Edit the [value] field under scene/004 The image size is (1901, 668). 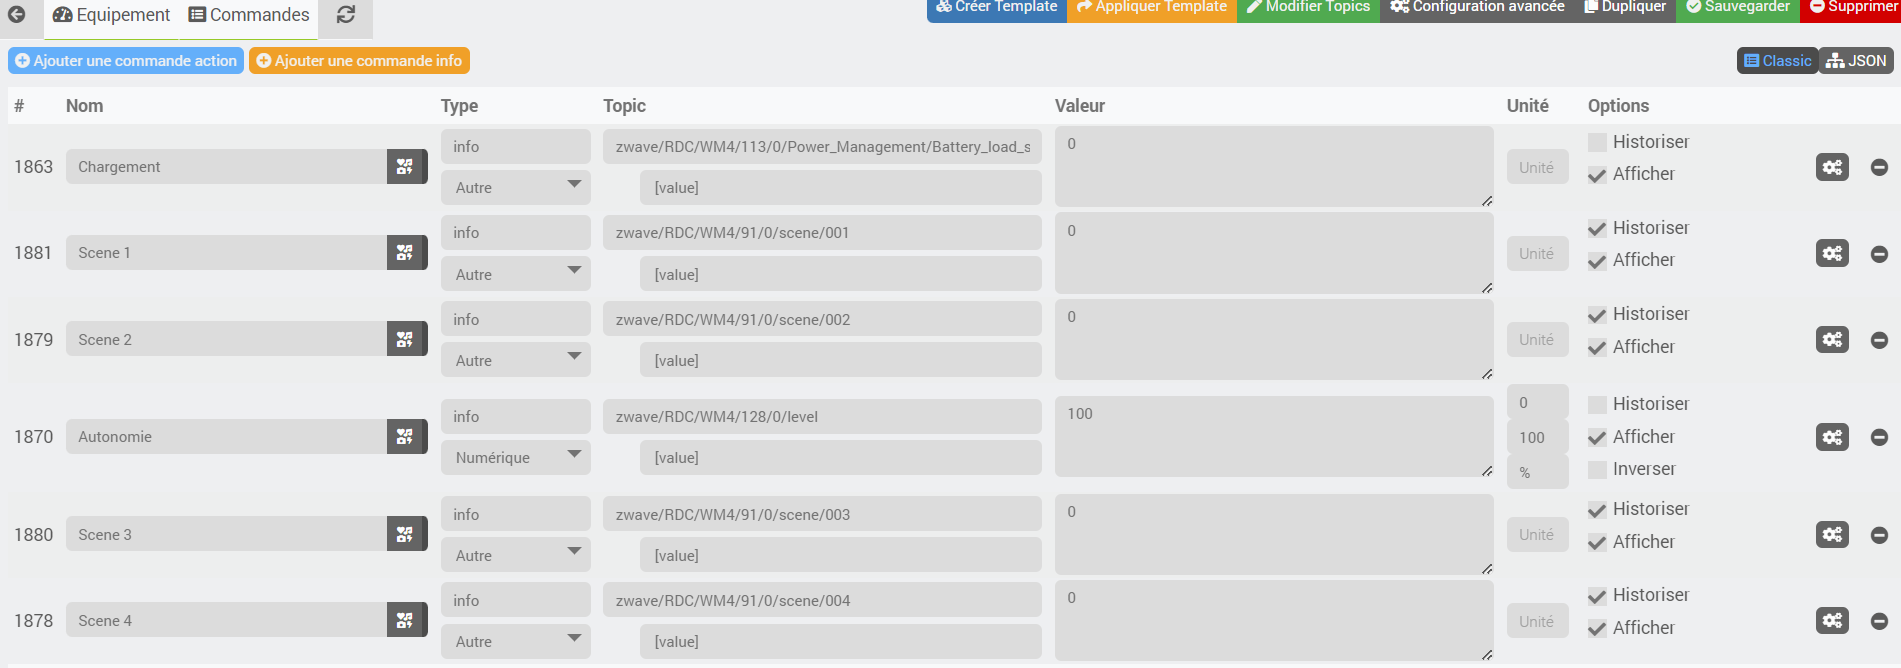pos(841,641)
